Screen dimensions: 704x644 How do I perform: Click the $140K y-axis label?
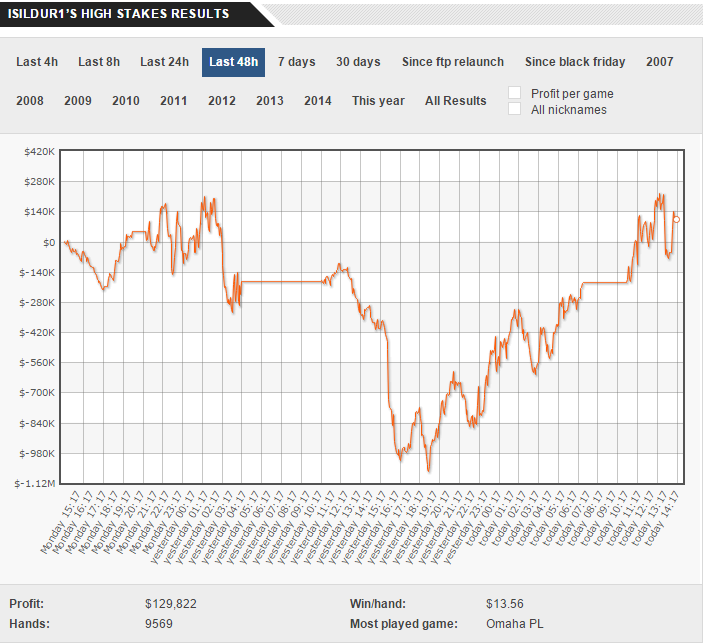40,212
